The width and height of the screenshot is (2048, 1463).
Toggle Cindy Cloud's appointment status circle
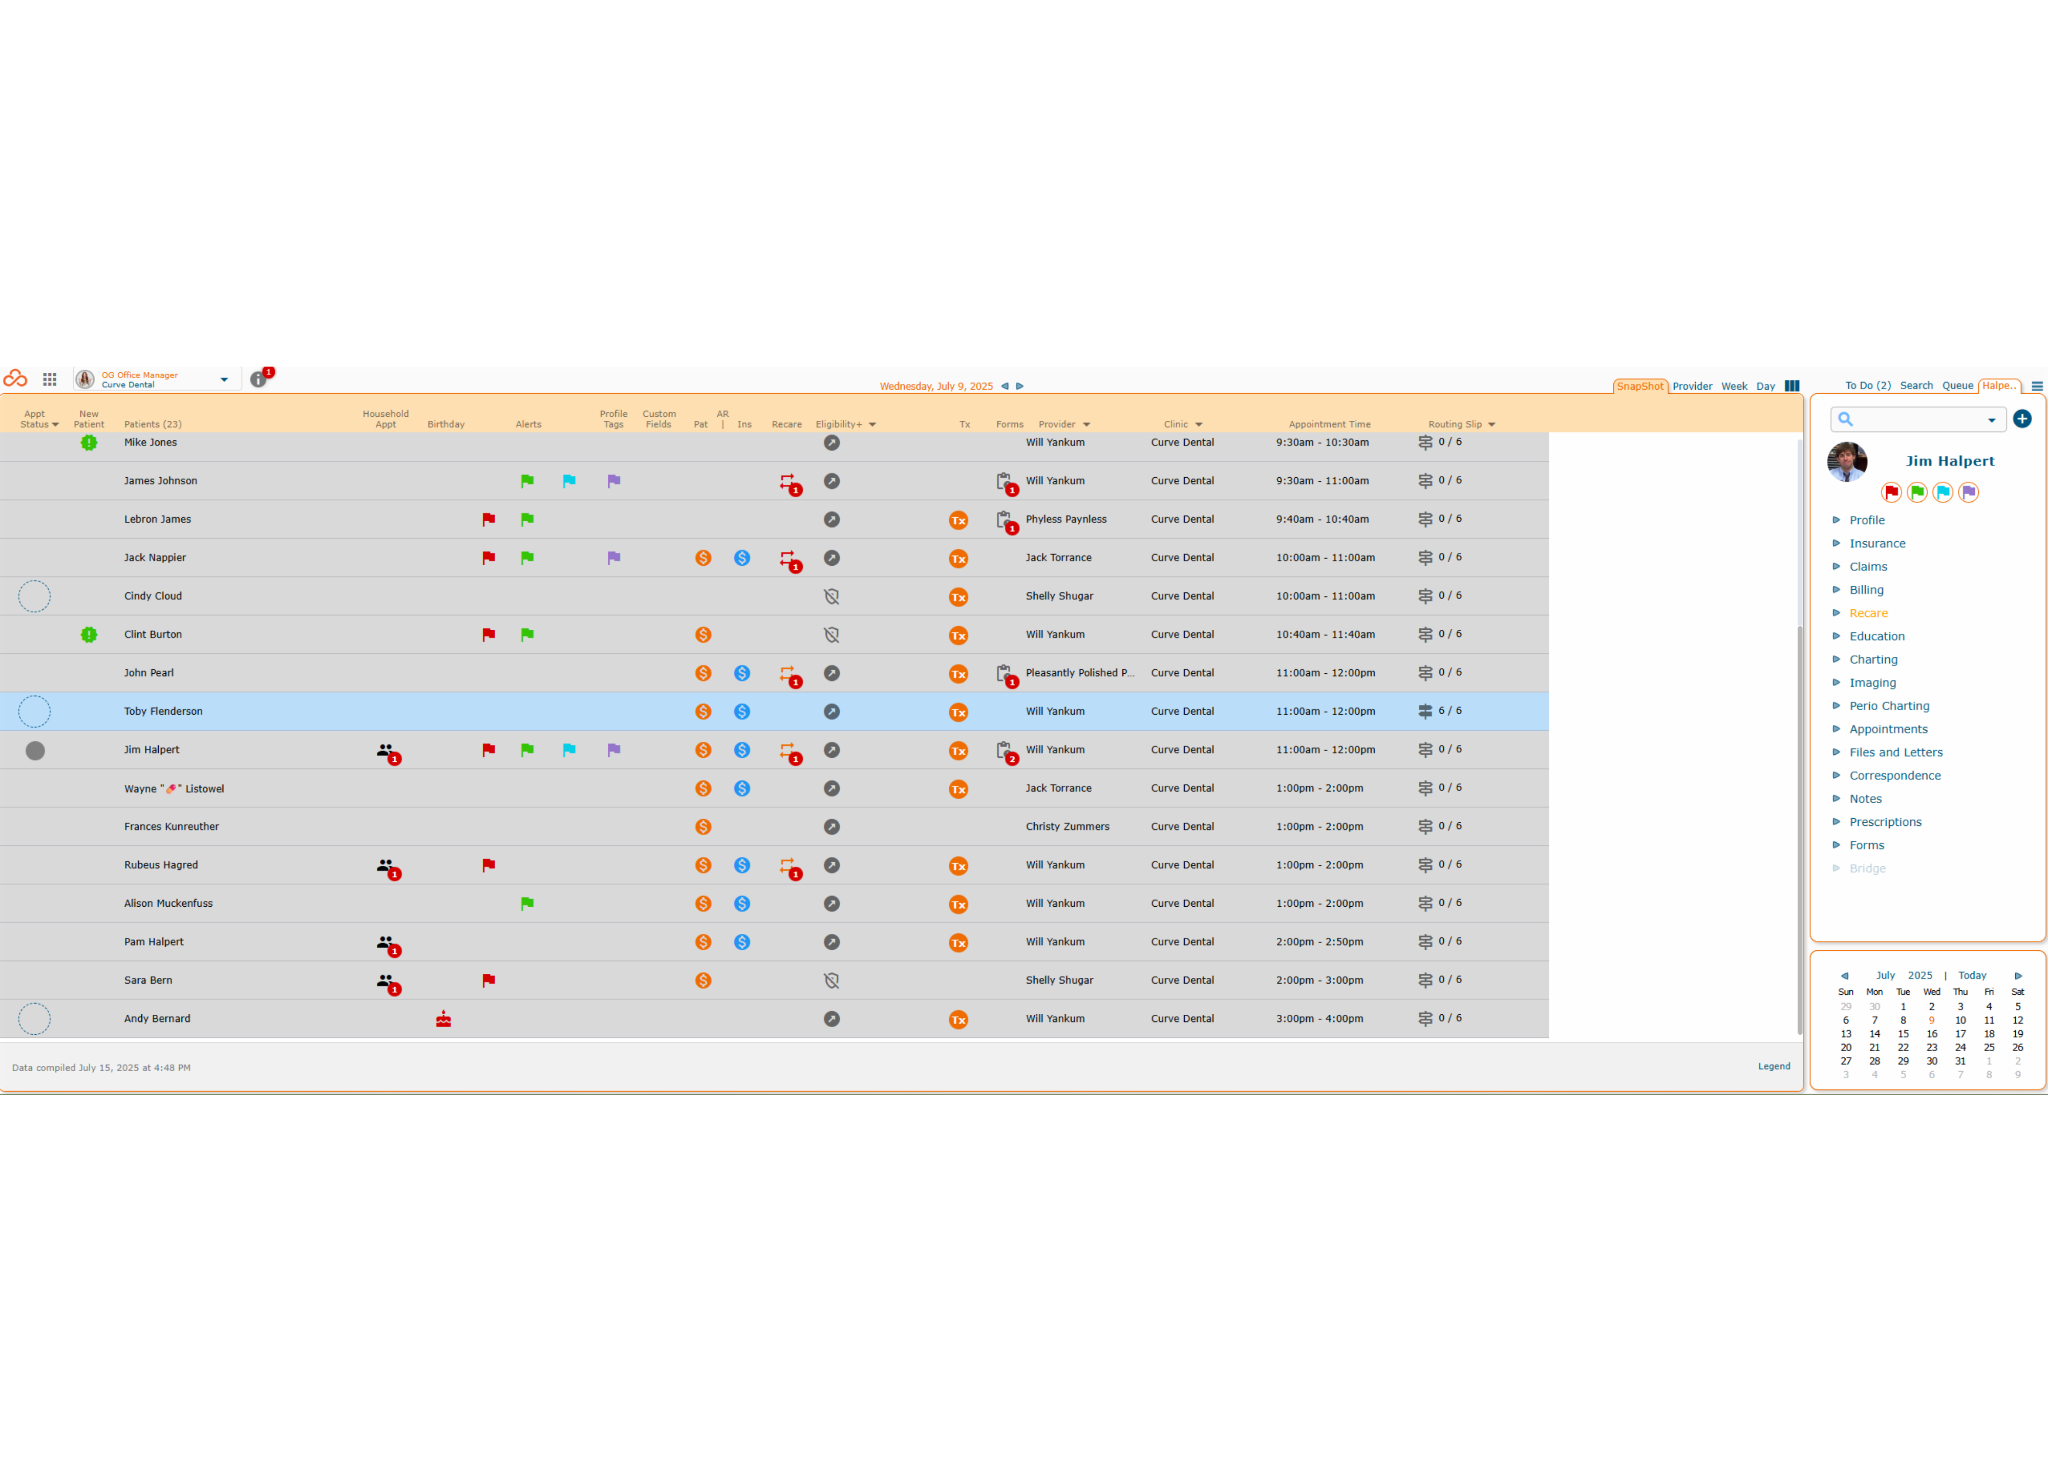coord(35,597)
